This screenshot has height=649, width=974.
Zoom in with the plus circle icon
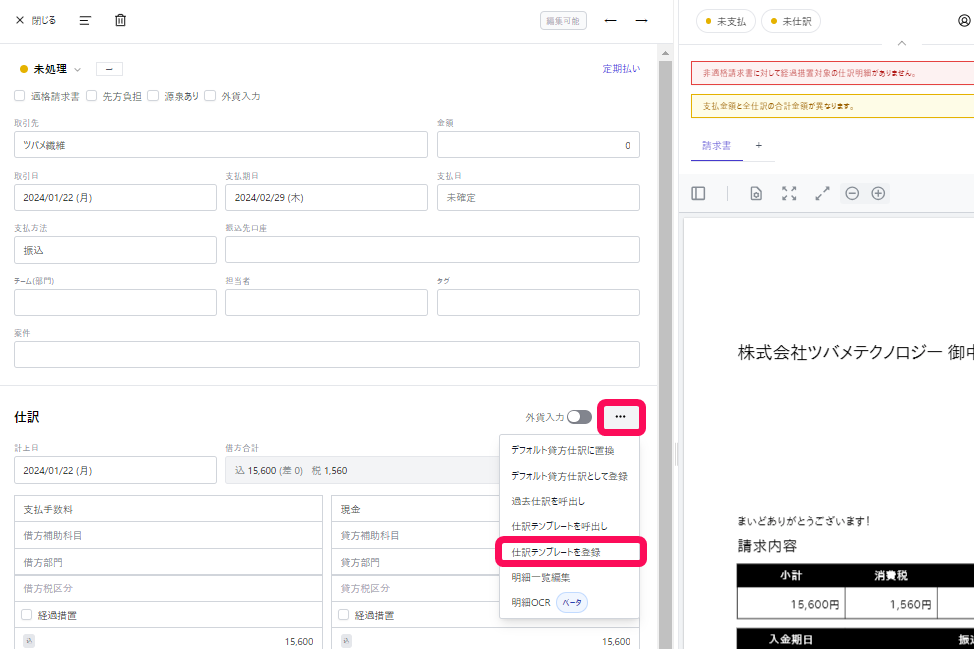[x=878, y=193]
